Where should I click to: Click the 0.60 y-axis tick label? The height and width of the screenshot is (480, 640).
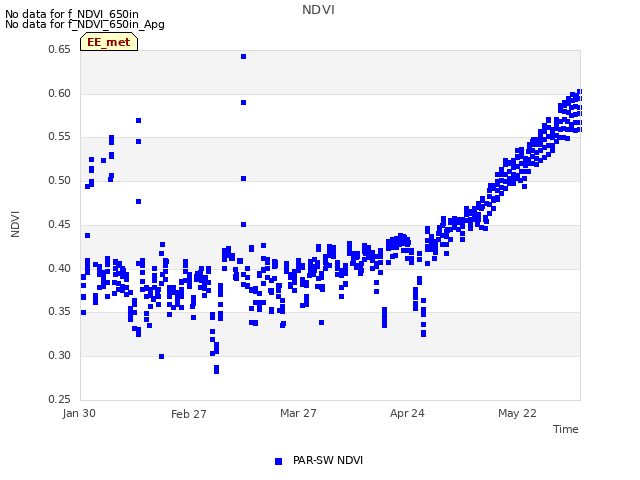(x=59, y=93)
